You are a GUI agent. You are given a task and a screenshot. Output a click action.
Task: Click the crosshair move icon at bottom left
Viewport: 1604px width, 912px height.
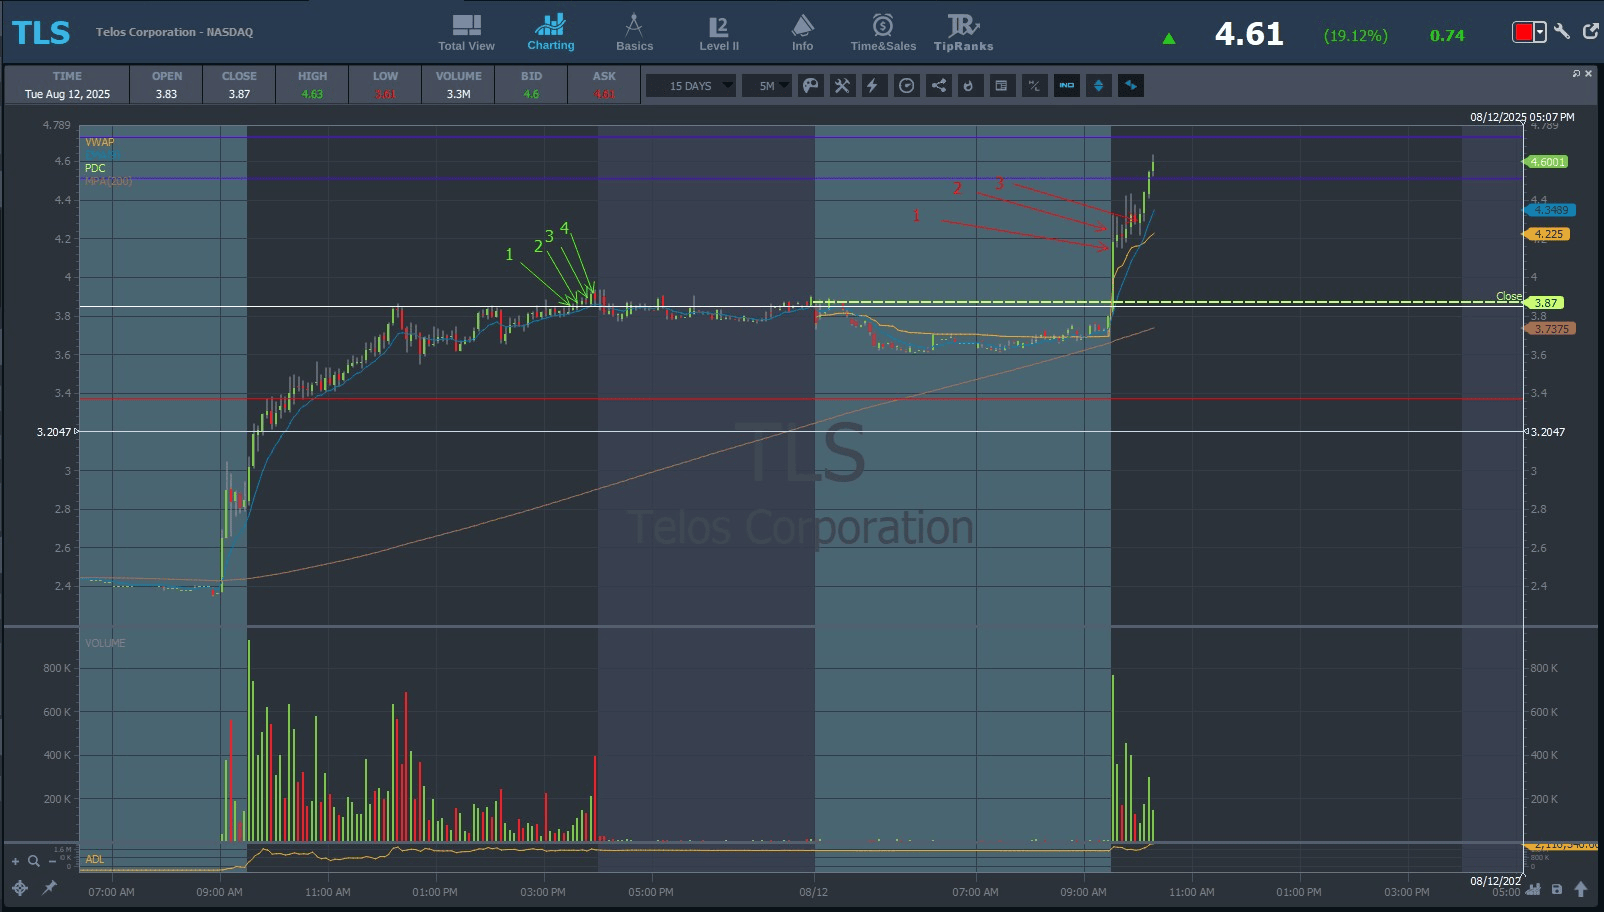coord(19,888)
